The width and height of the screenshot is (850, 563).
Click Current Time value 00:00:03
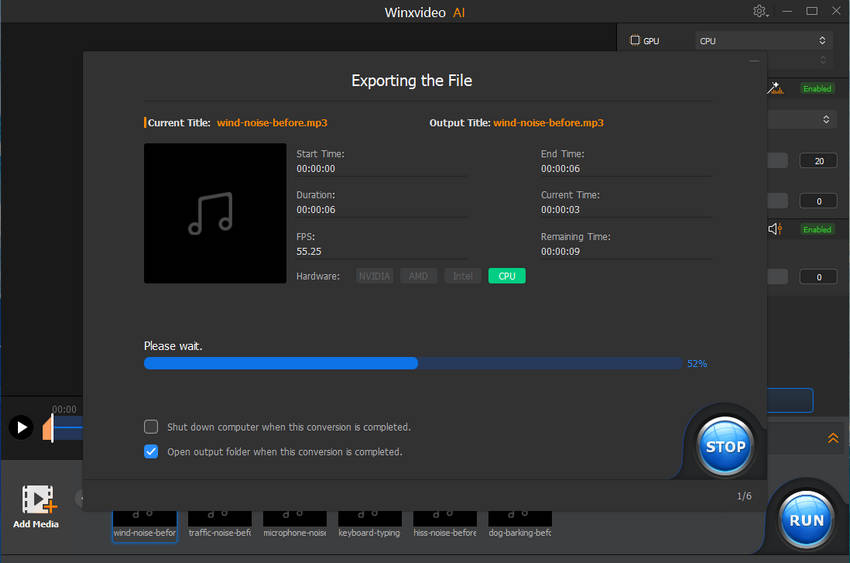point(561,210)
